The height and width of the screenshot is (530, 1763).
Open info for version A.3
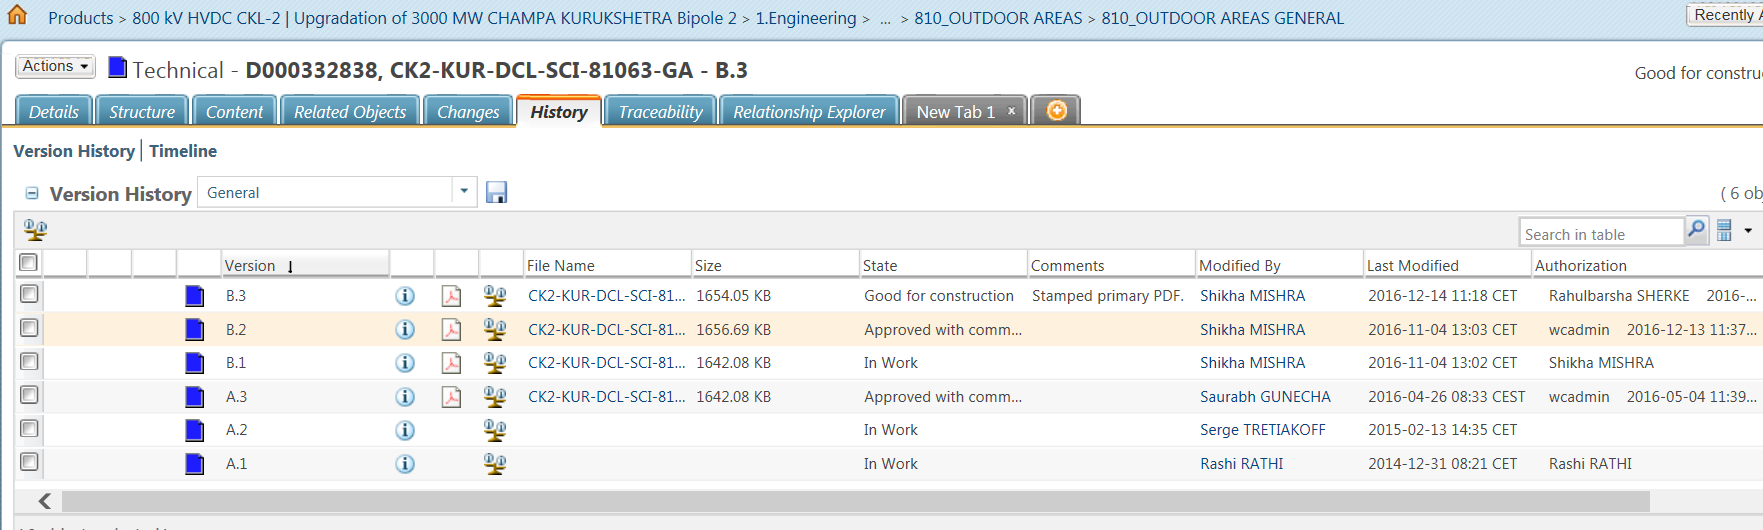click(x=405, y=397)
